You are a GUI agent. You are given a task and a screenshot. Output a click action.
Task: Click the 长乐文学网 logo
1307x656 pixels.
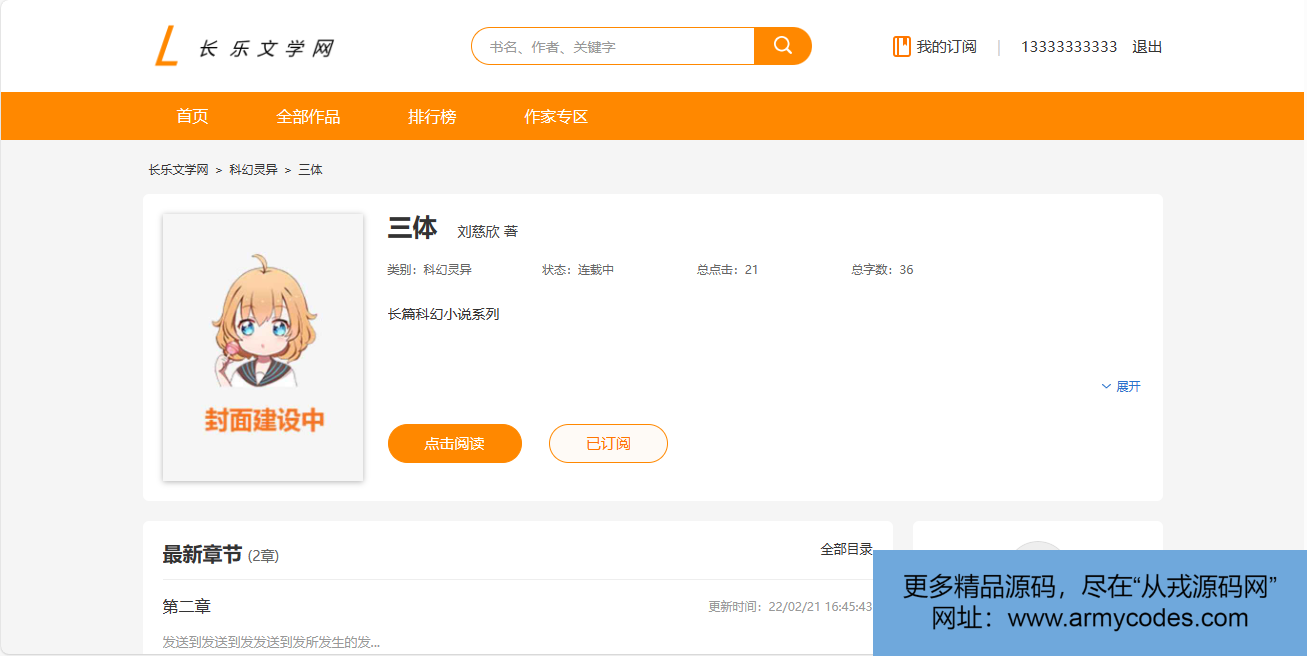(245, 47)
